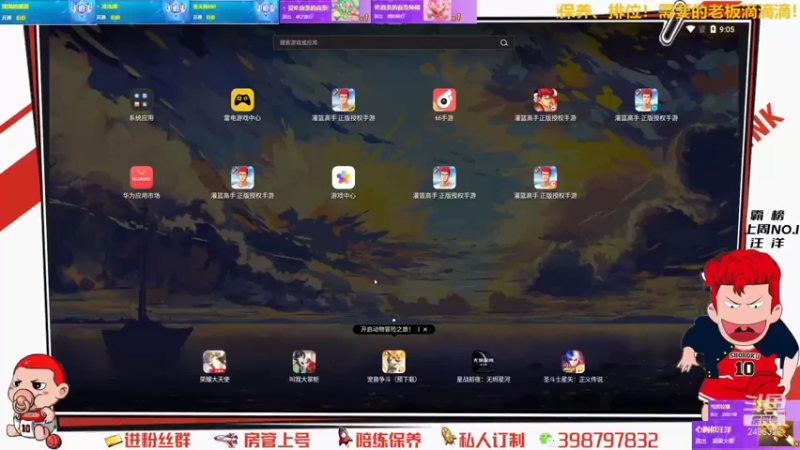Open 星战前夜：无烬星河 app
The width and height of the screenshot is (800, 450).
coord(483,362)
